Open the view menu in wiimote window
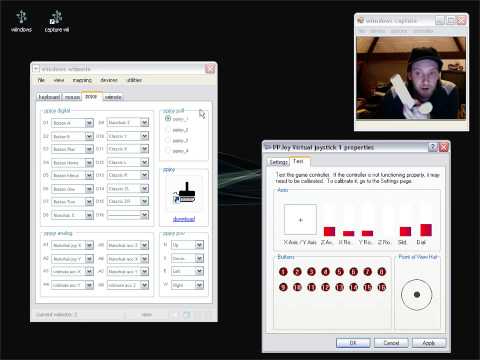The width and height of the screenshot is (480, 360). pos(59,80)
